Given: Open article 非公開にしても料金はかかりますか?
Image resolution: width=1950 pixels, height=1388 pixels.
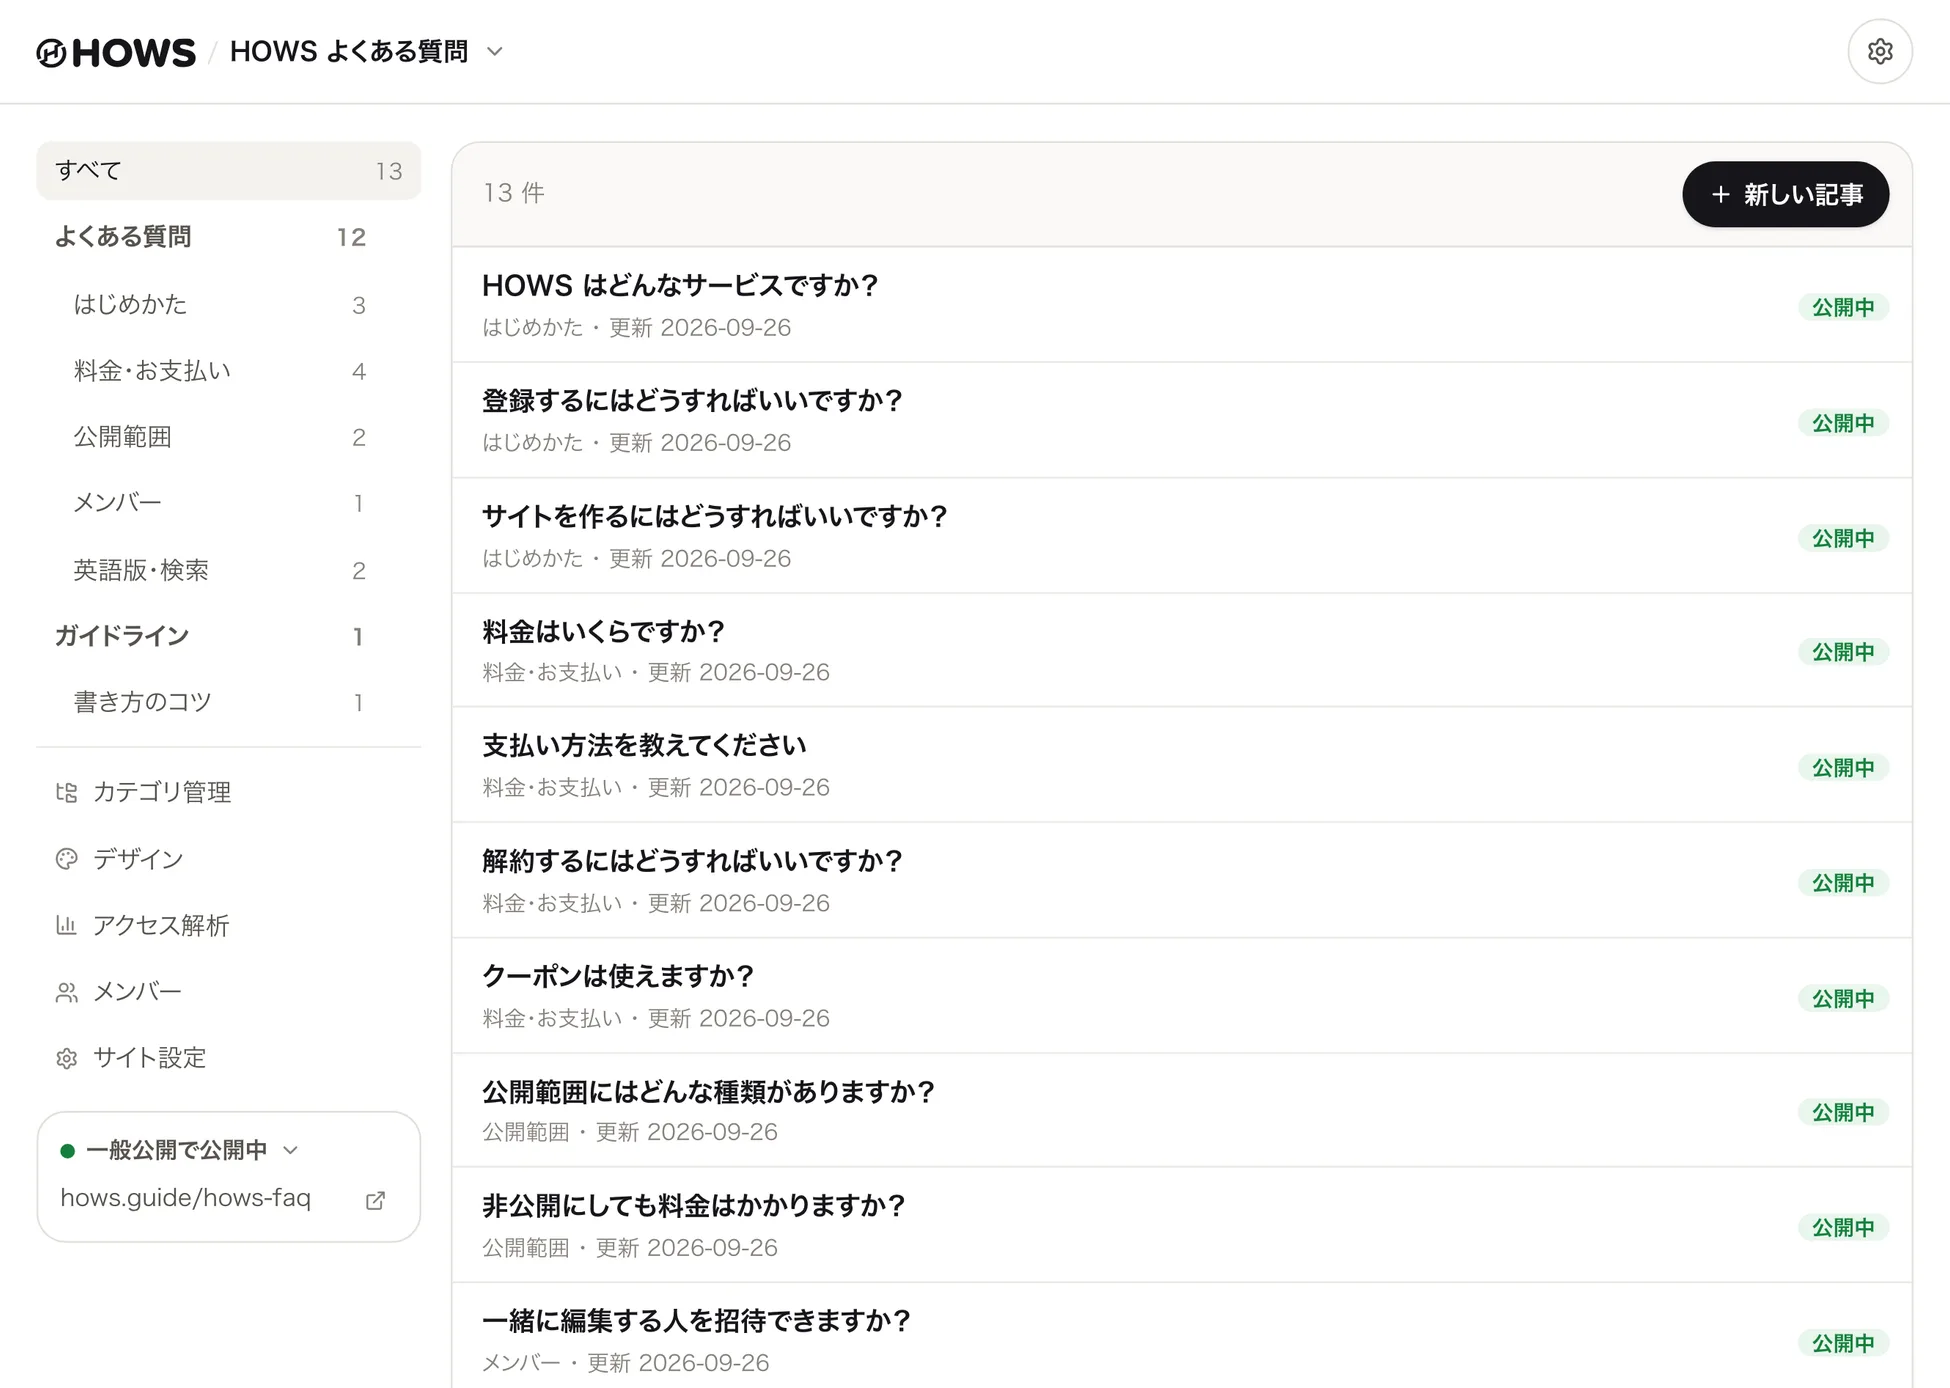Looking at the screenshot, I should (x=1181, y=1225).
